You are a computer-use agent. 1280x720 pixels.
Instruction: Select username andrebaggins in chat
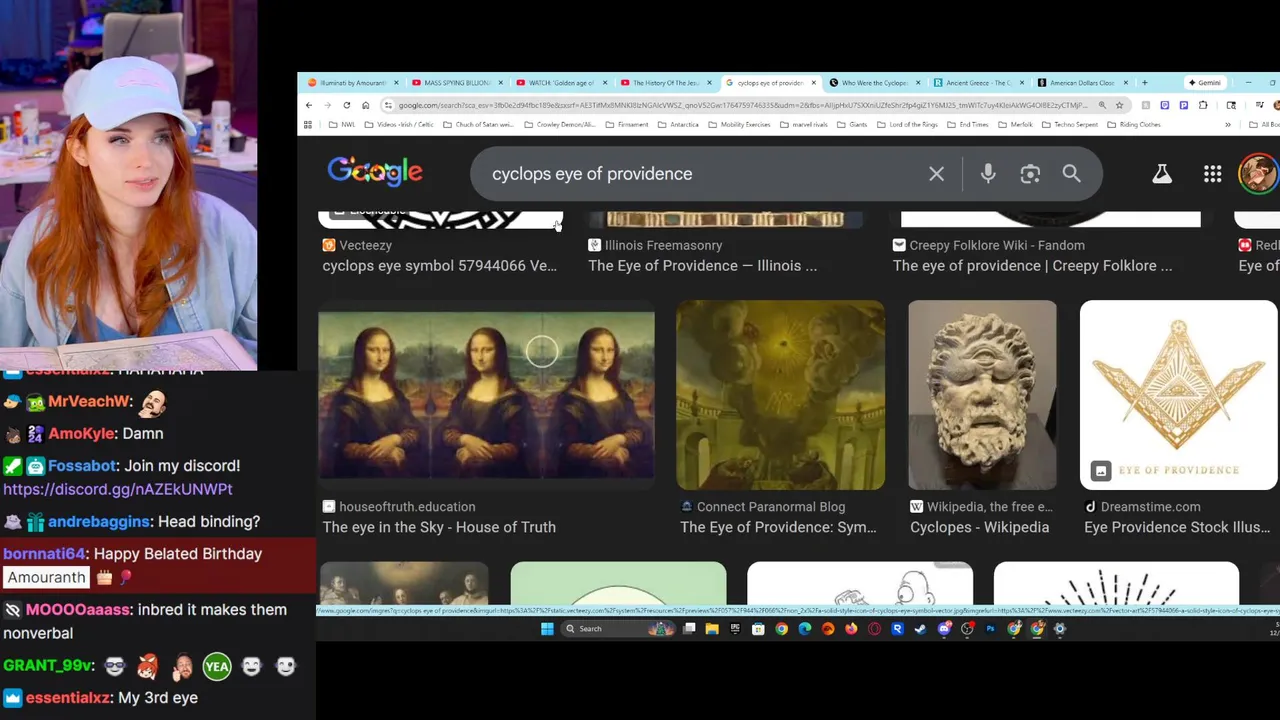tap(98, 522)
